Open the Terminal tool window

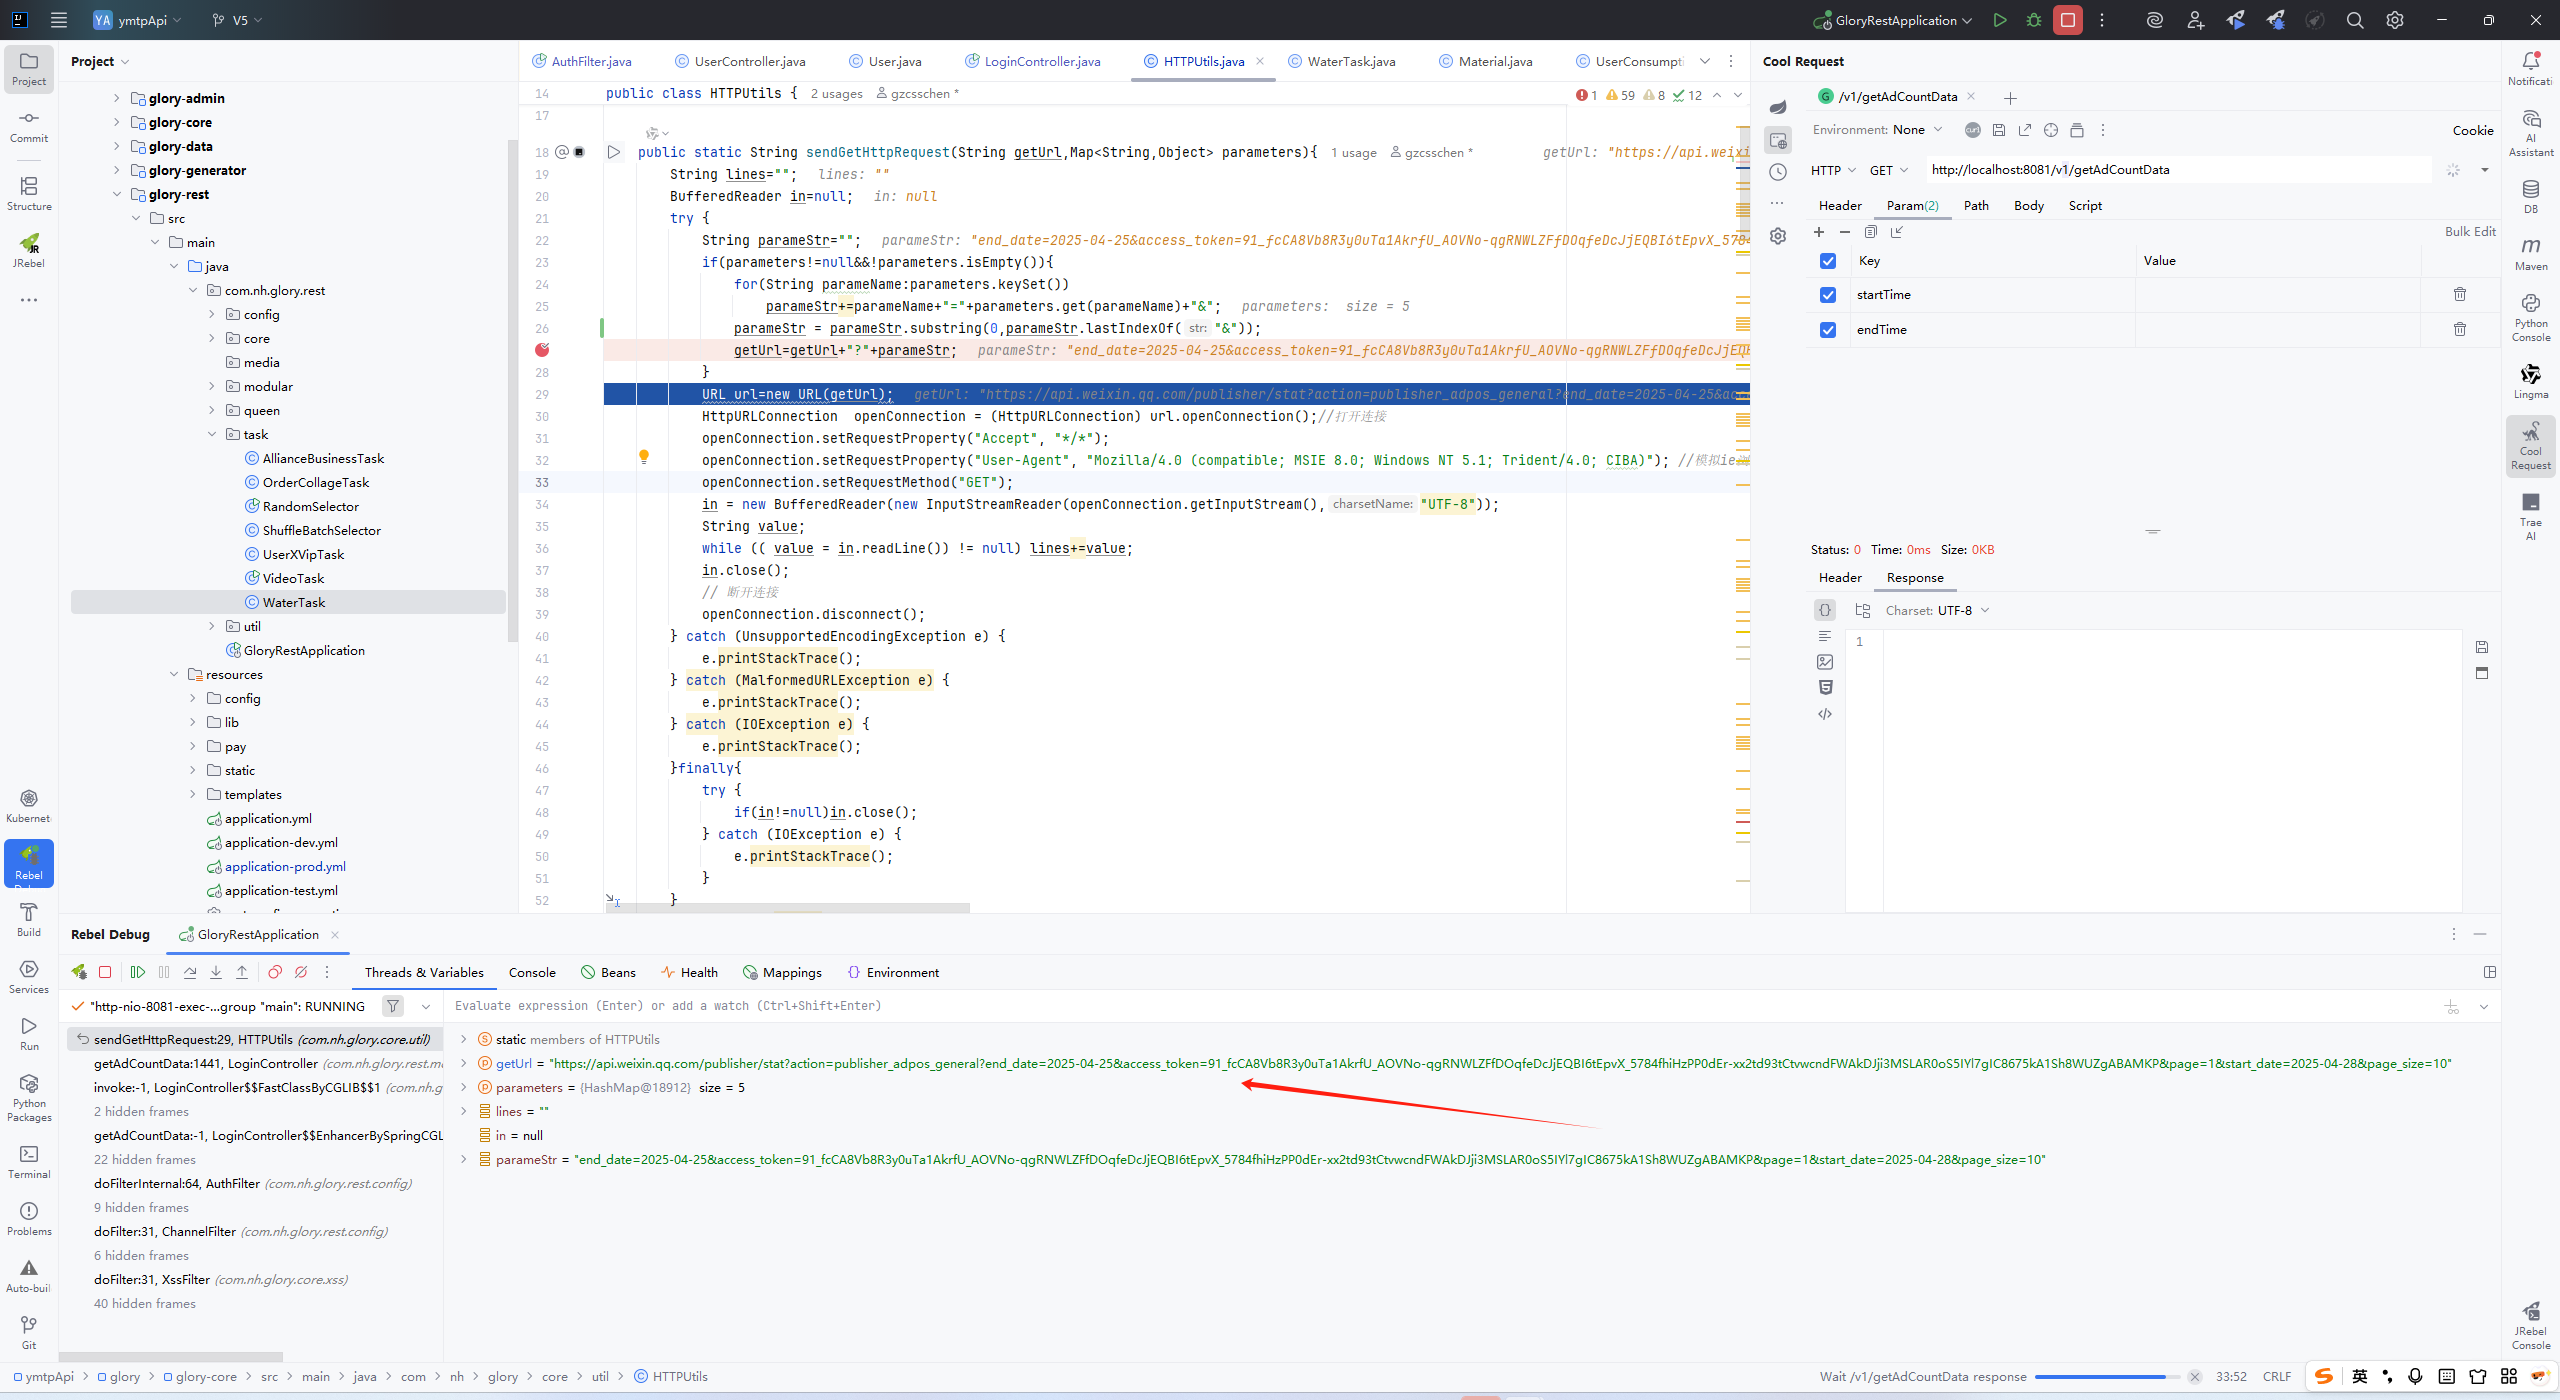[29, 1161]
